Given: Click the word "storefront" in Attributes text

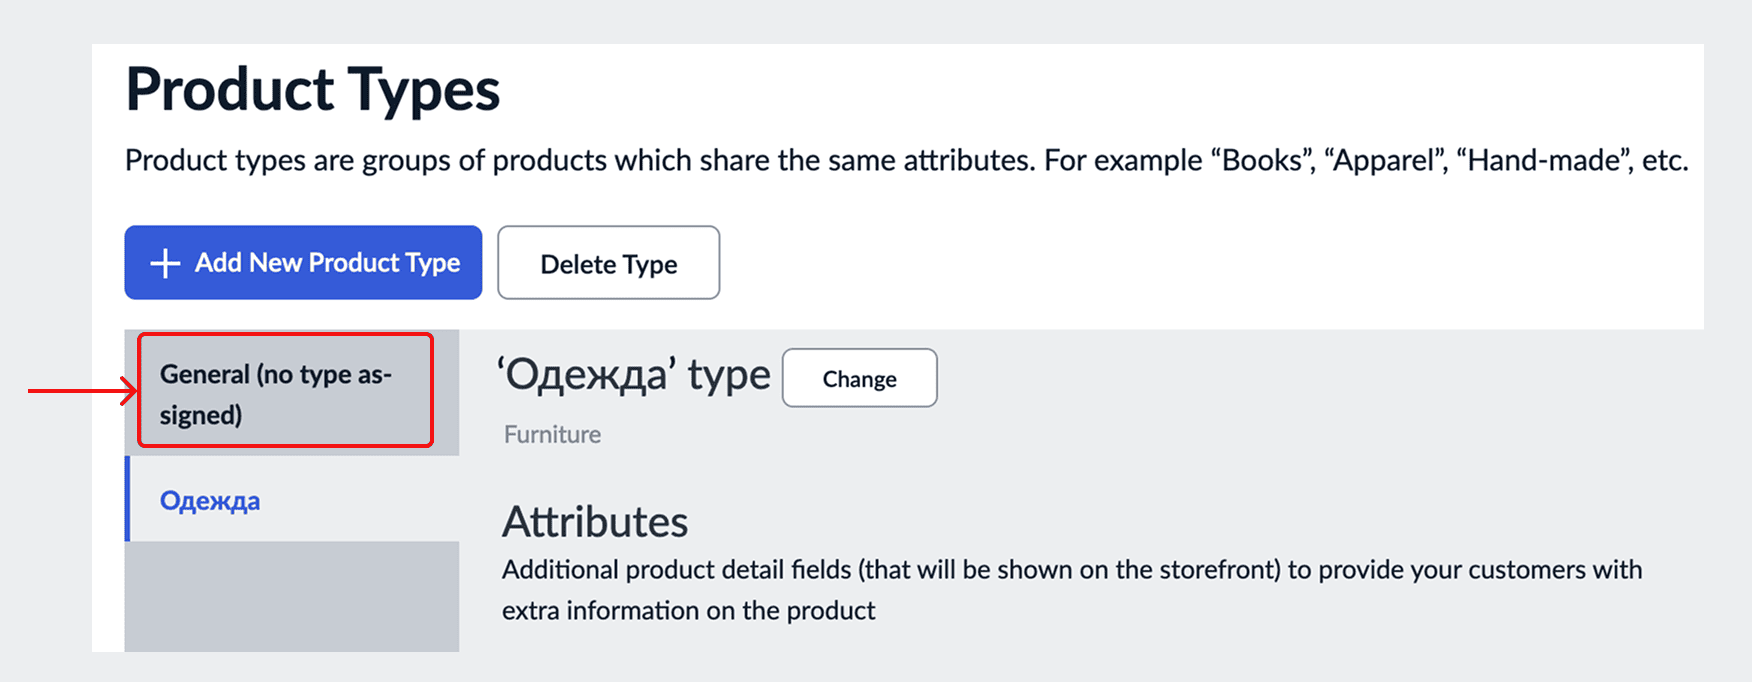Looking at the screenshot, I should point(1219,570).
